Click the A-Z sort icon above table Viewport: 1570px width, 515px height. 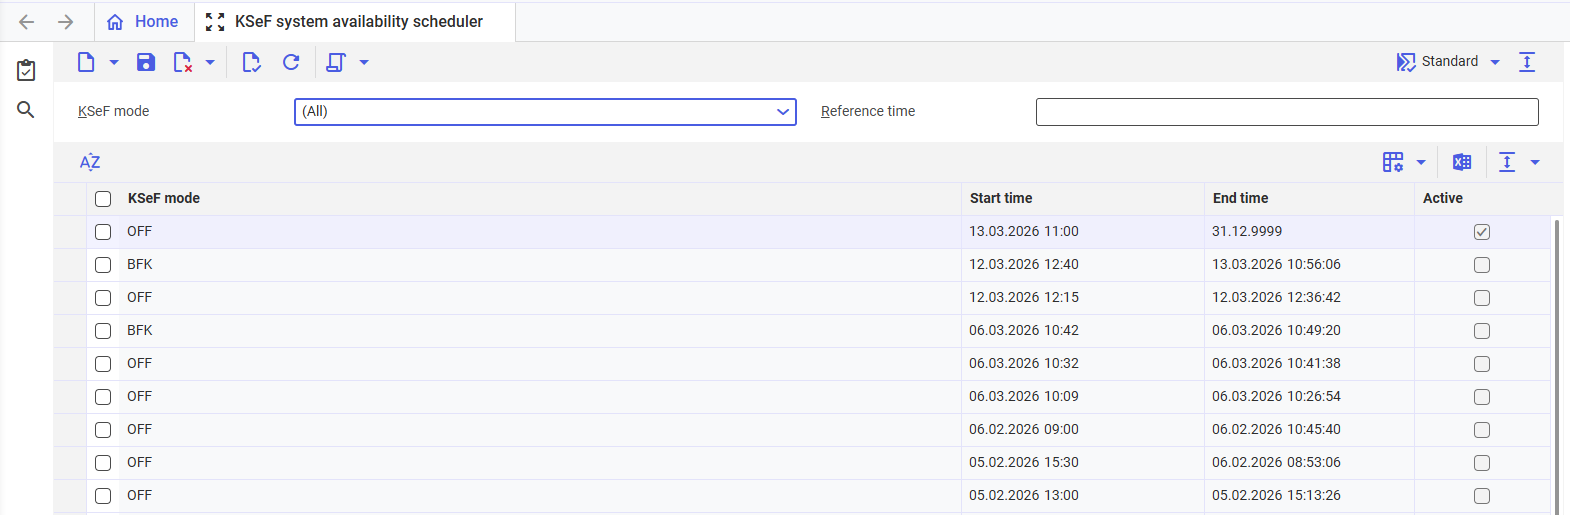point(90,162)
